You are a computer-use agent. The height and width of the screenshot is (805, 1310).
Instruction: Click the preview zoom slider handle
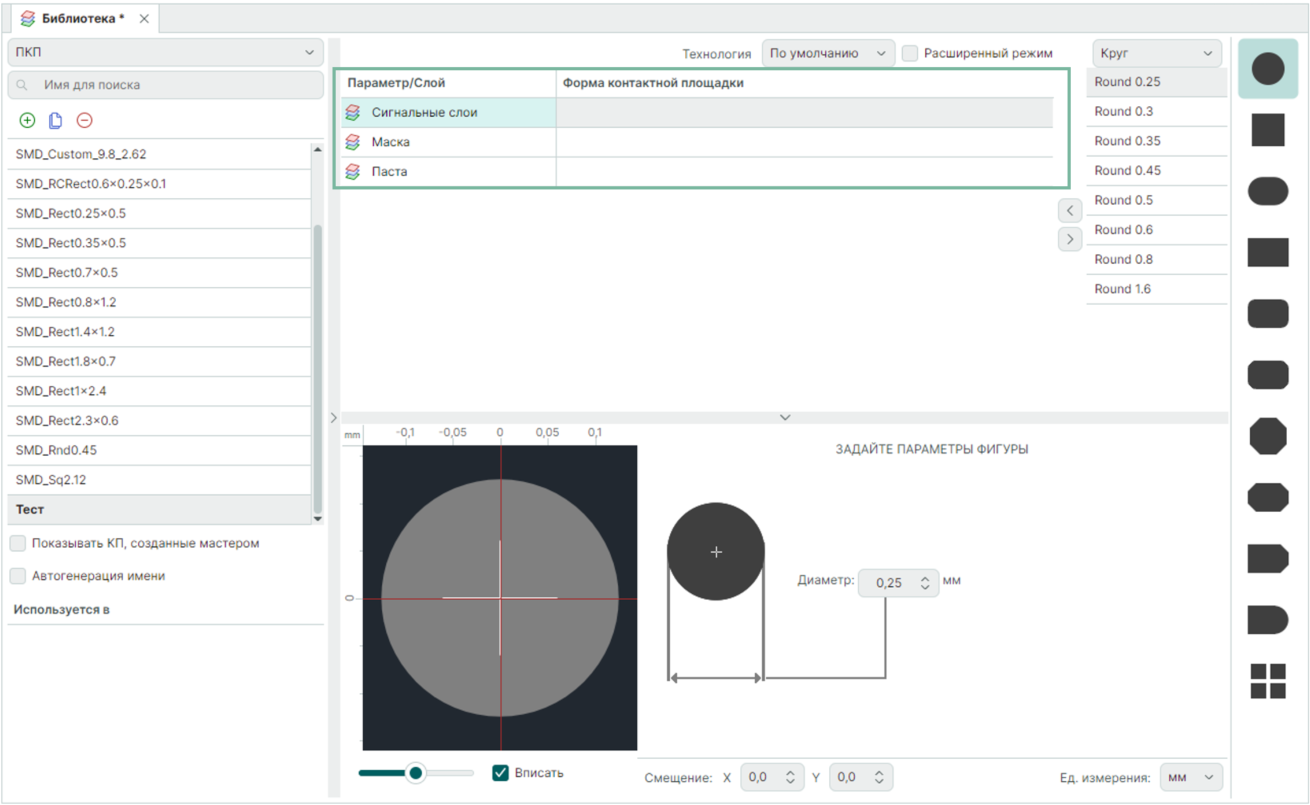pos(416,773)
